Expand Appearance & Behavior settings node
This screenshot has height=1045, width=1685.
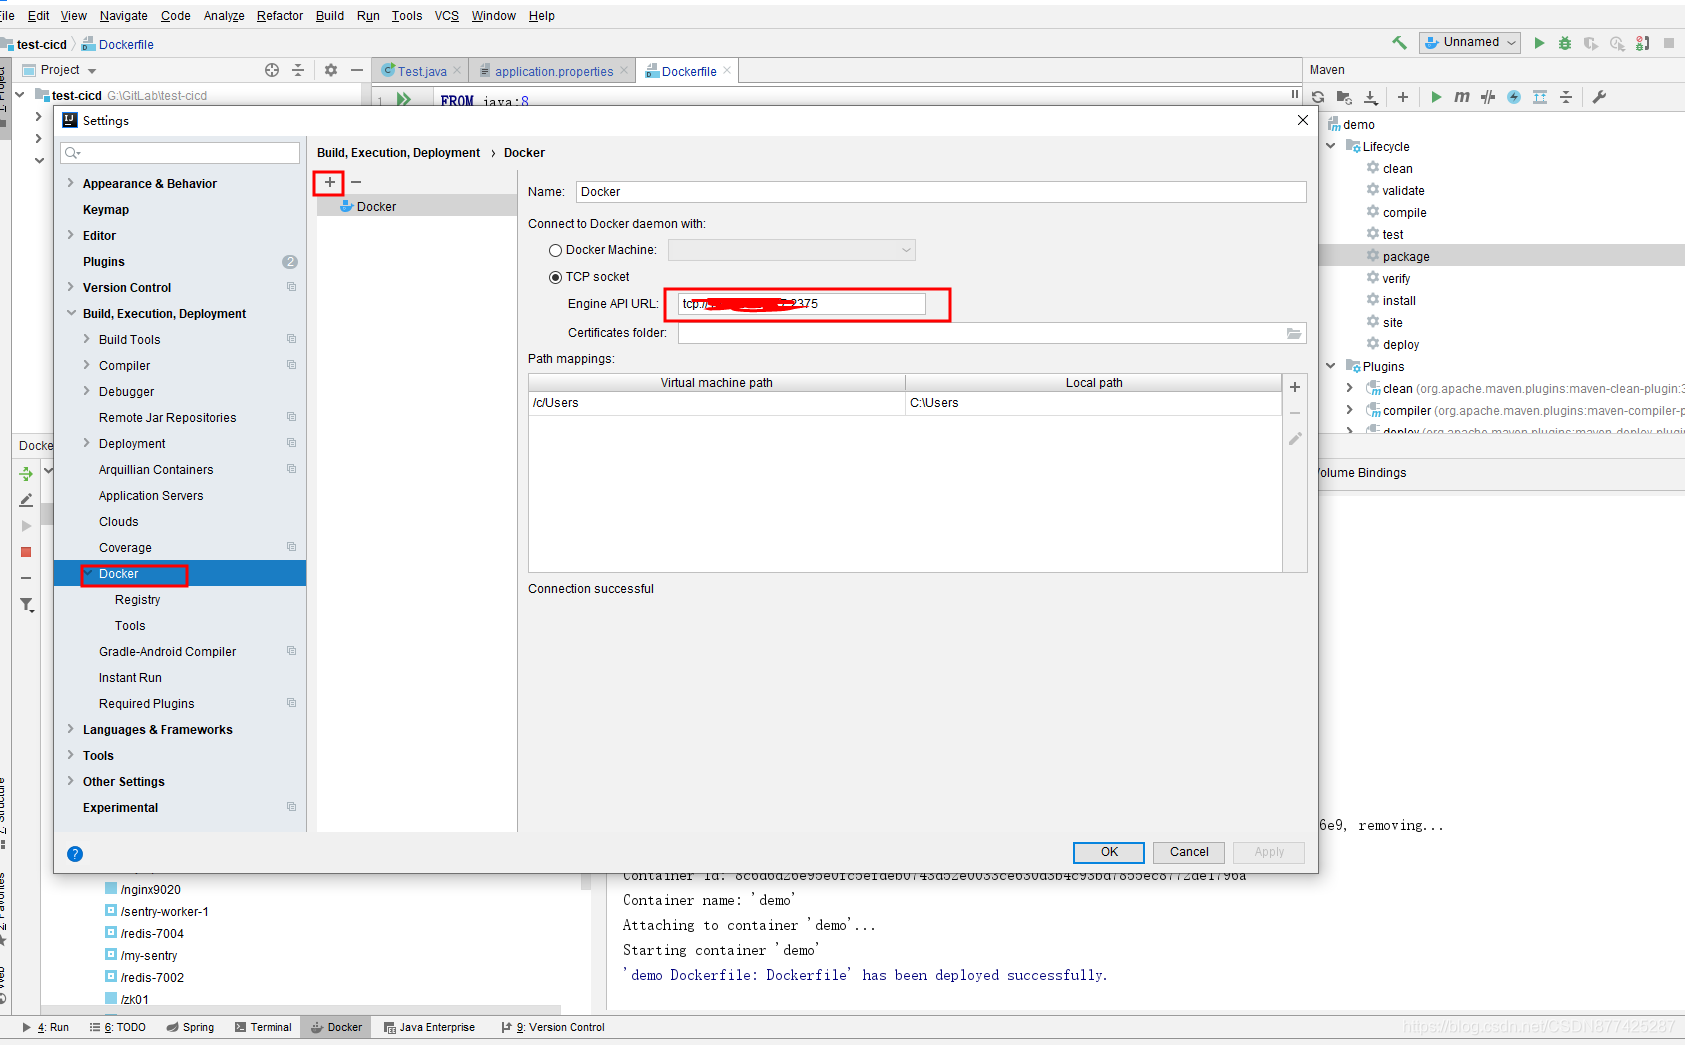[x=70, y=183]
